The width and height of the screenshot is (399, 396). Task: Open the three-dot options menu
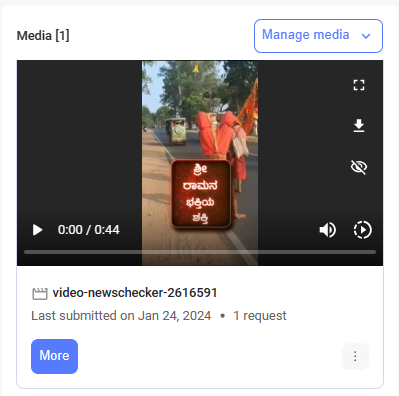coord(355,356)
